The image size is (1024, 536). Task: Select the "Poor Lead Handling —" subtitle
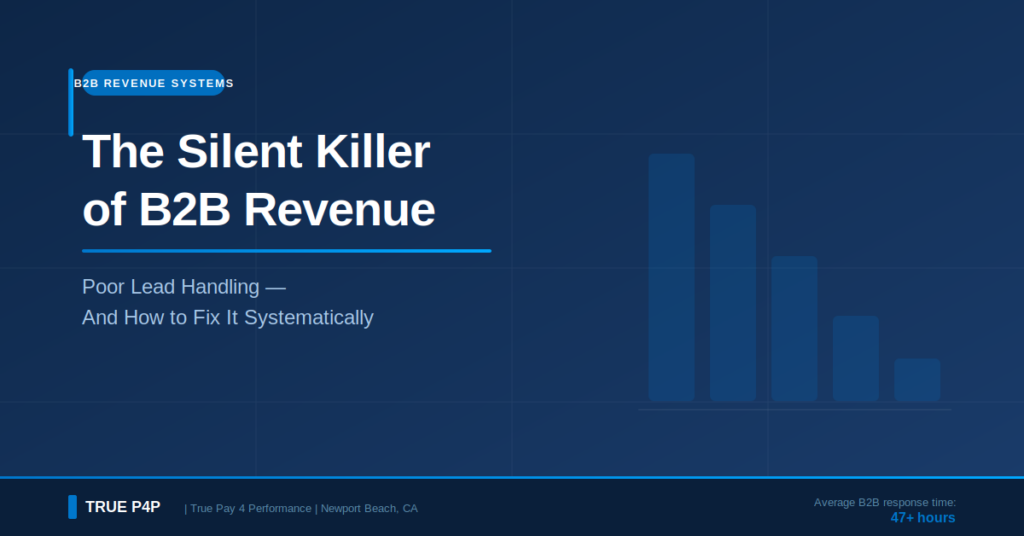click(x=184, y=287)
